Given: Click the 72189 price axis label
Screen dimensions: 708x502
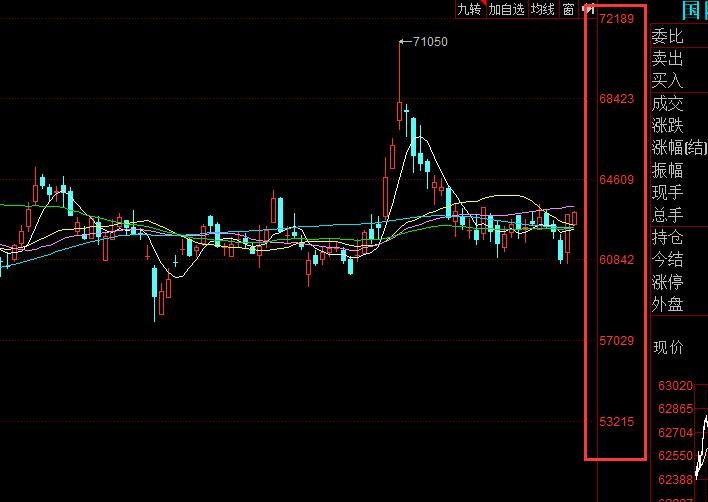Looking at the screenshot, I should 616,19.
